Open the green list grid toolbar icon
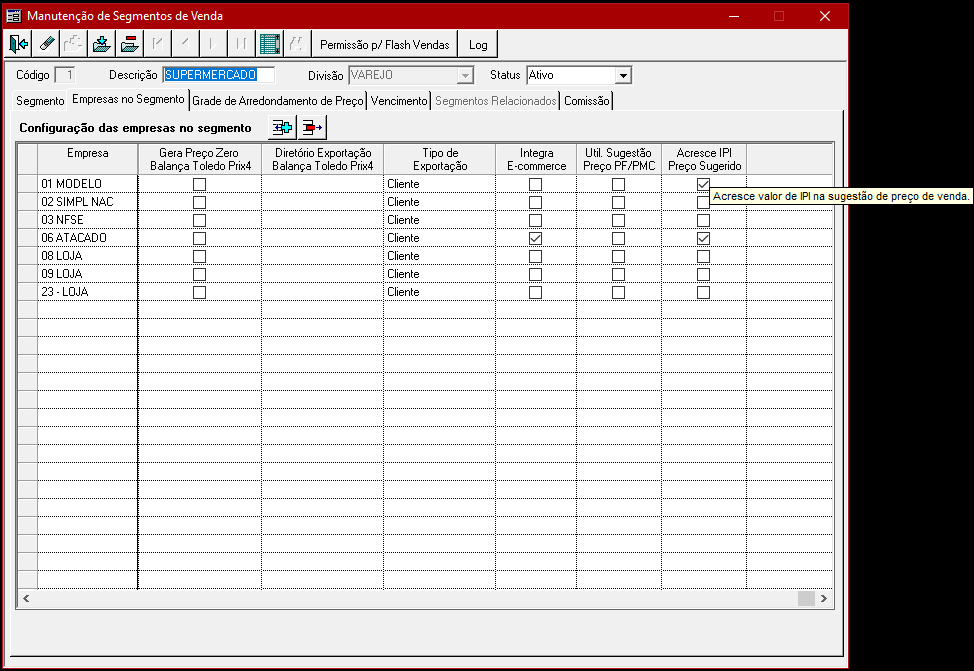 coord(270,44)
